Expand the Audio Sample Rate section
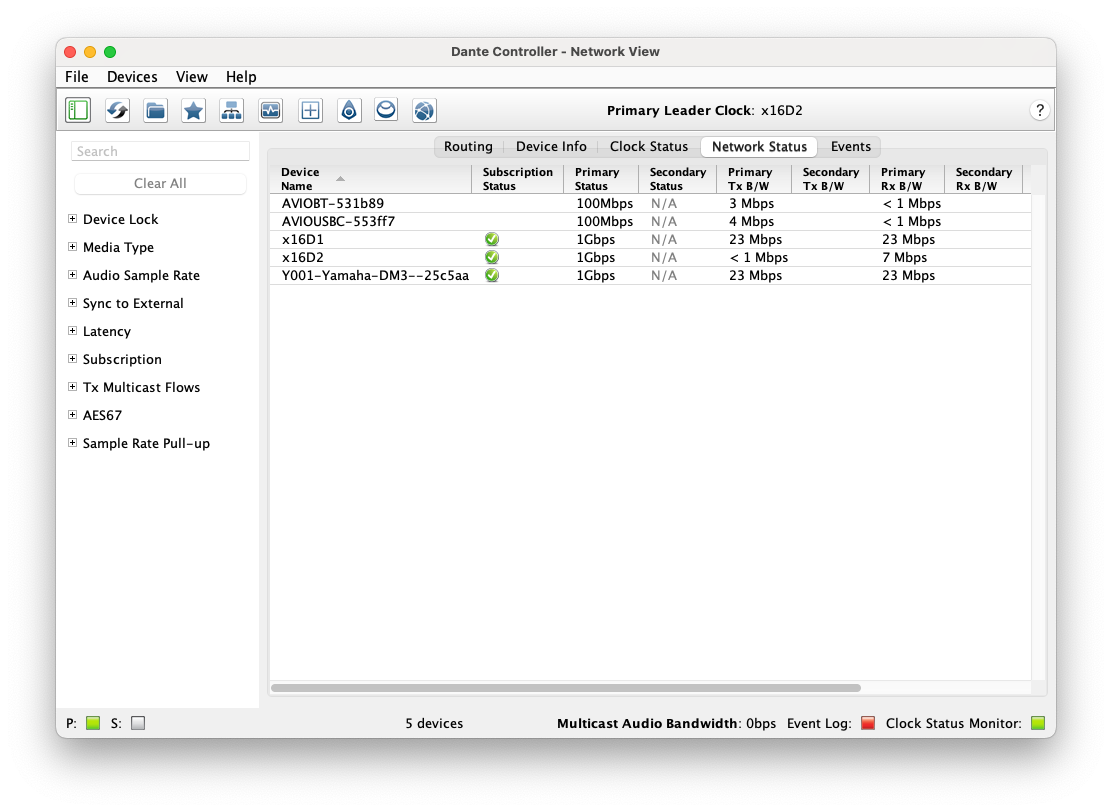The width and height of the screenshot is (1112, 812). 71,275
